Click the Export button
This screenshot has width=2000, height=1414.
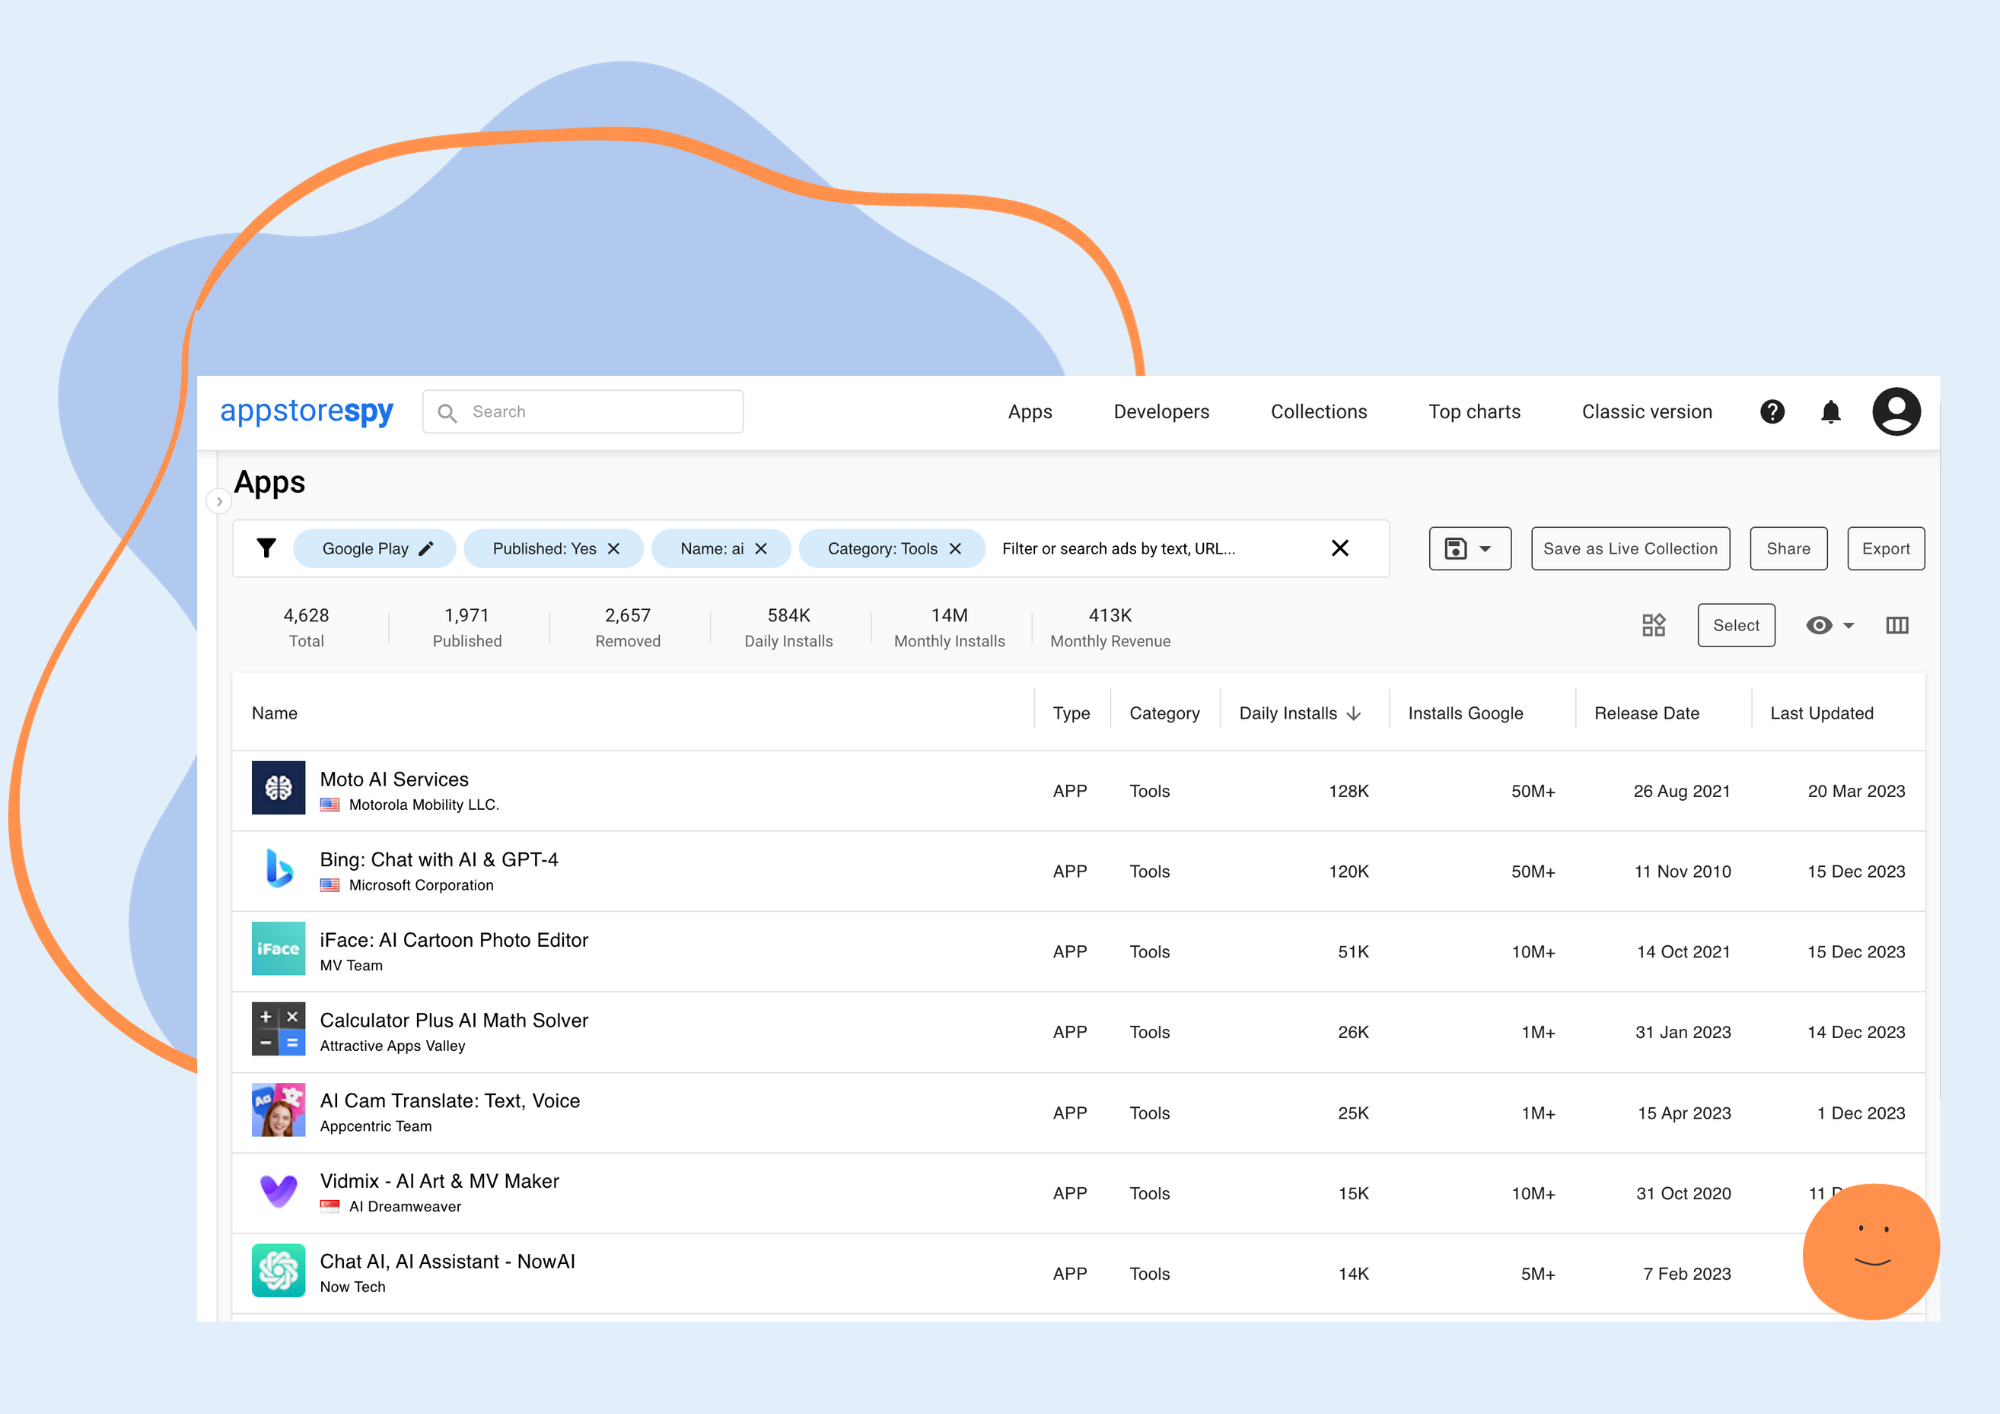(1885, 548)
